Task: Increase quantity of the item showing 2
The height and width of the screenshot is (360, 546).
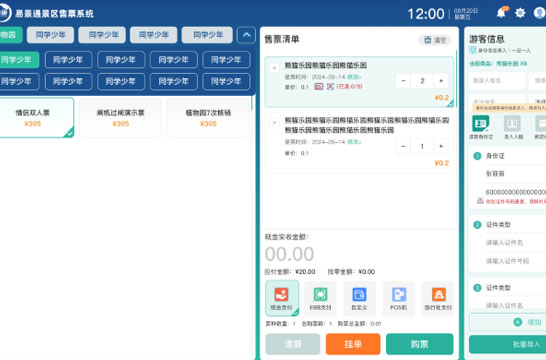Action: pyautogui.click(x=441, y=81)
